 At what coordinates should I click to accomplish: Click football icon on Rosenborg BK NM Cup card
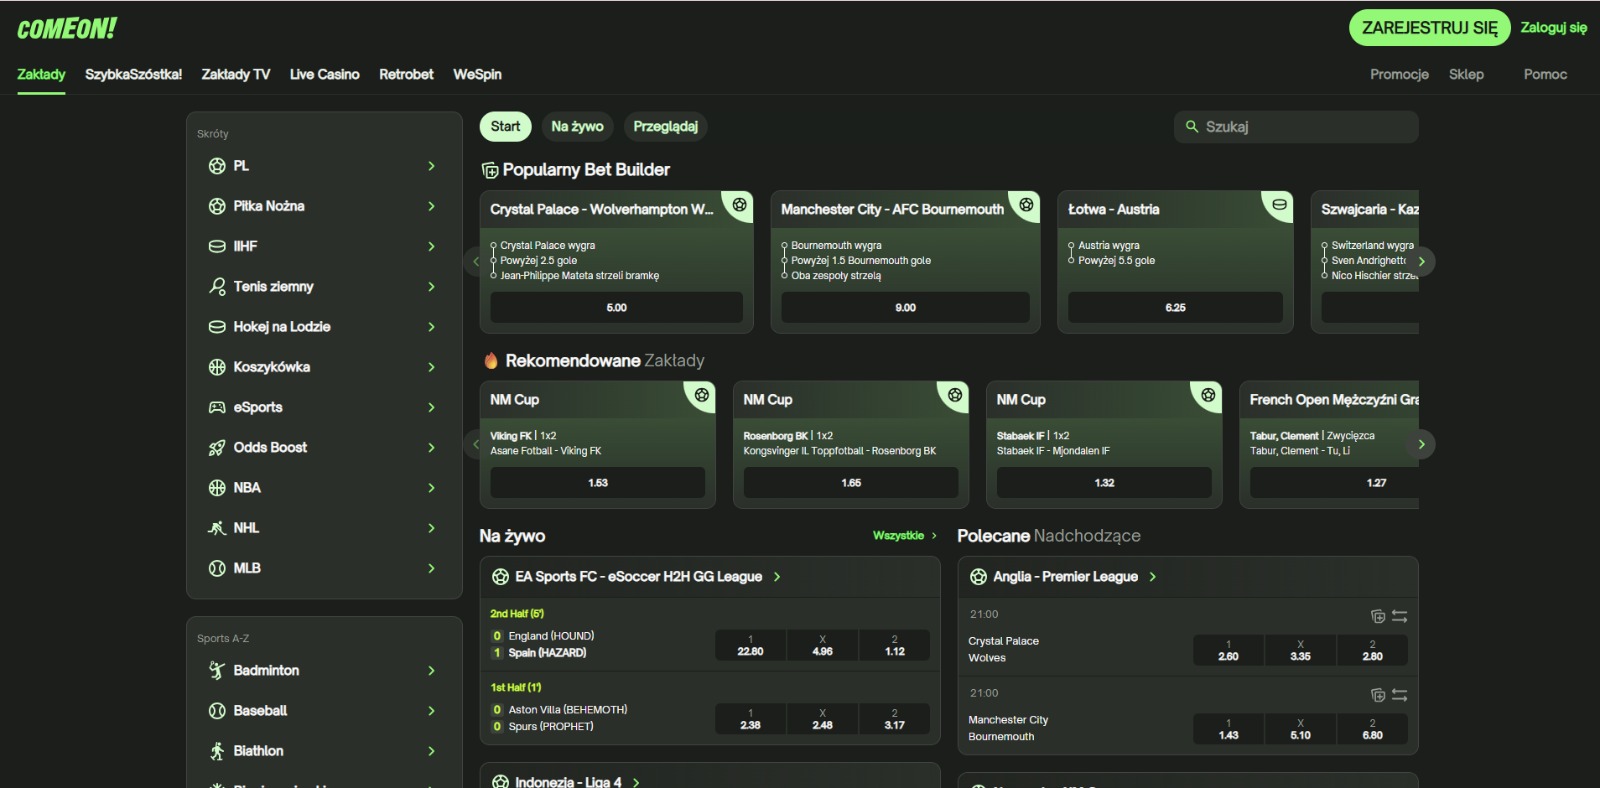point(955,395)
